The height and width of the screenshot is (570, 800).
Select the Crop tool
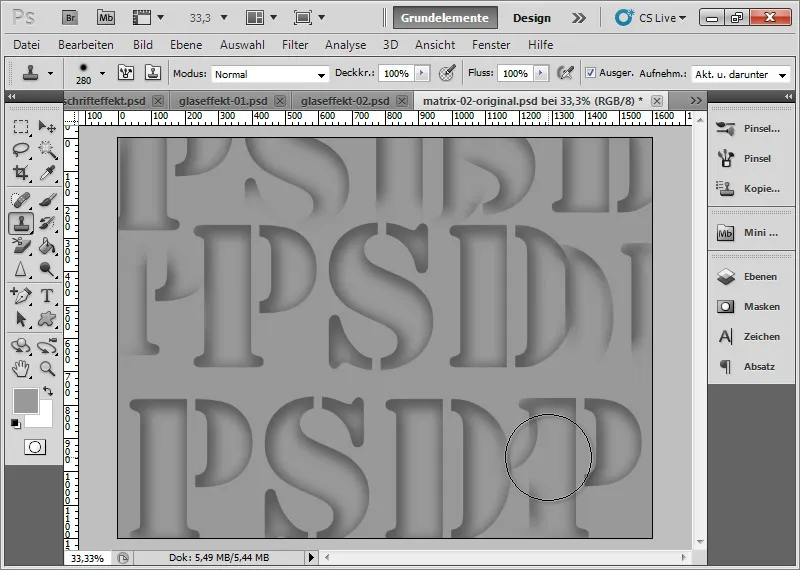coord(20,173)
